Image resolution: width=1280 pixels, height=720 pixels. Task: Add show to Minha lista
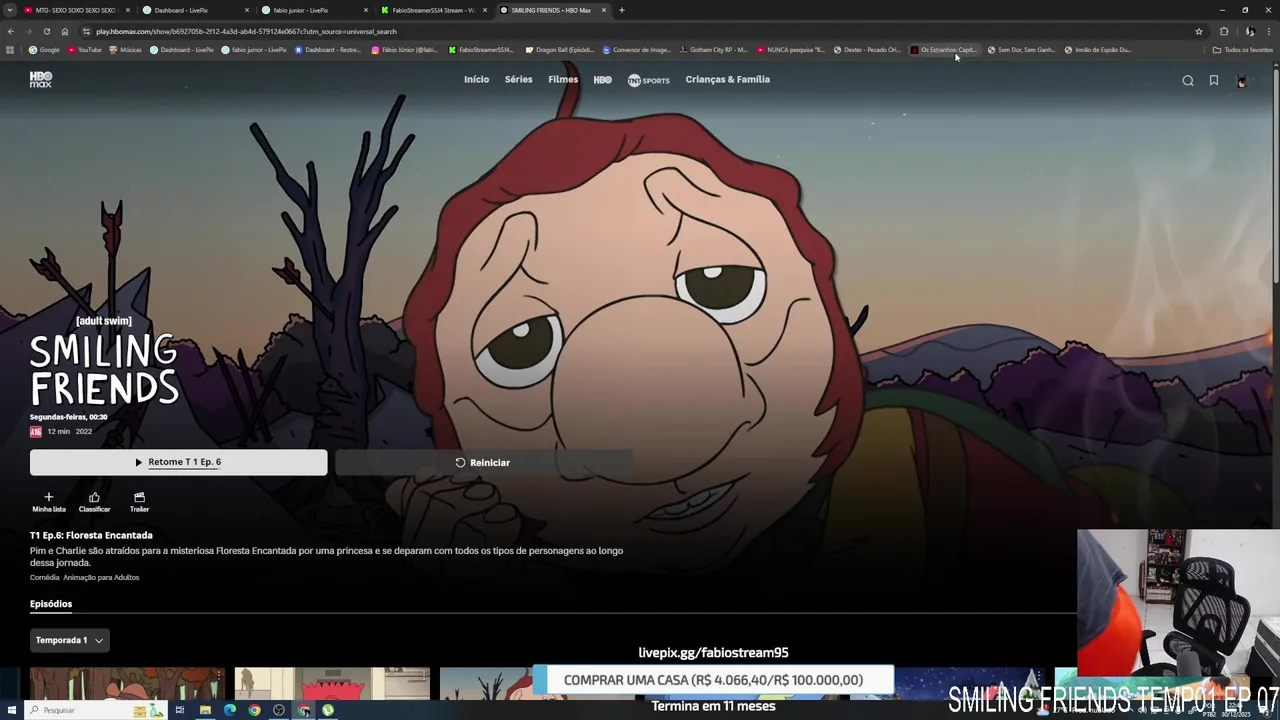[x=48, y=502]
